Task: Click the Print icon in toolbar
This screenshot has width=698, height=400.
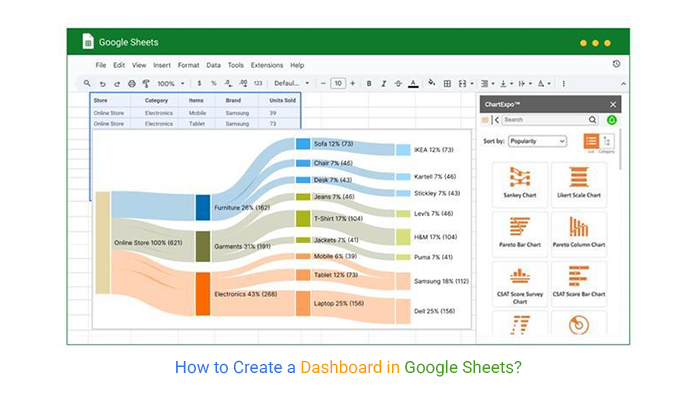Action: tap(132, 84)
